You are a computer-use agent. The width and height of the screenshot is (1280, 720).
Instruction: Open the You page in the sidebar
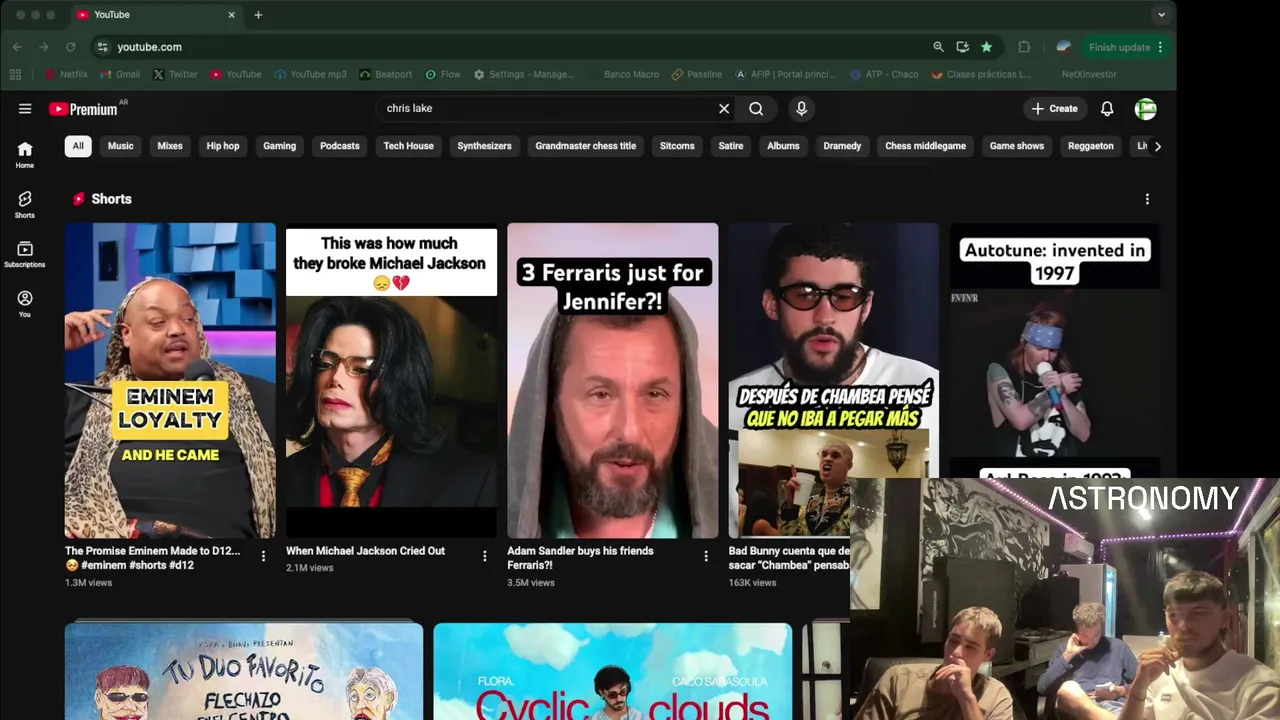tap(25, 304)
